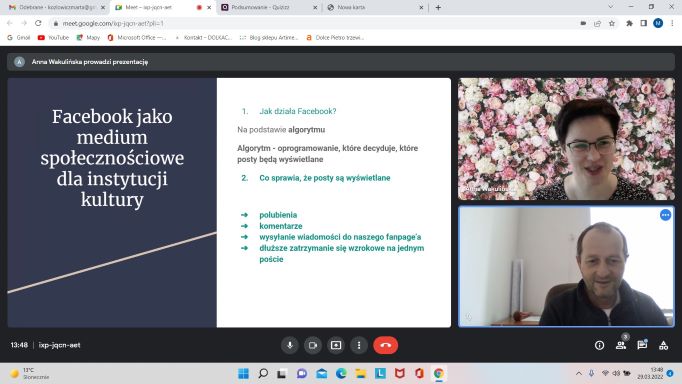Show the participants people panel
The width and height of the screenshot is (682, 384).
(621, 345)
